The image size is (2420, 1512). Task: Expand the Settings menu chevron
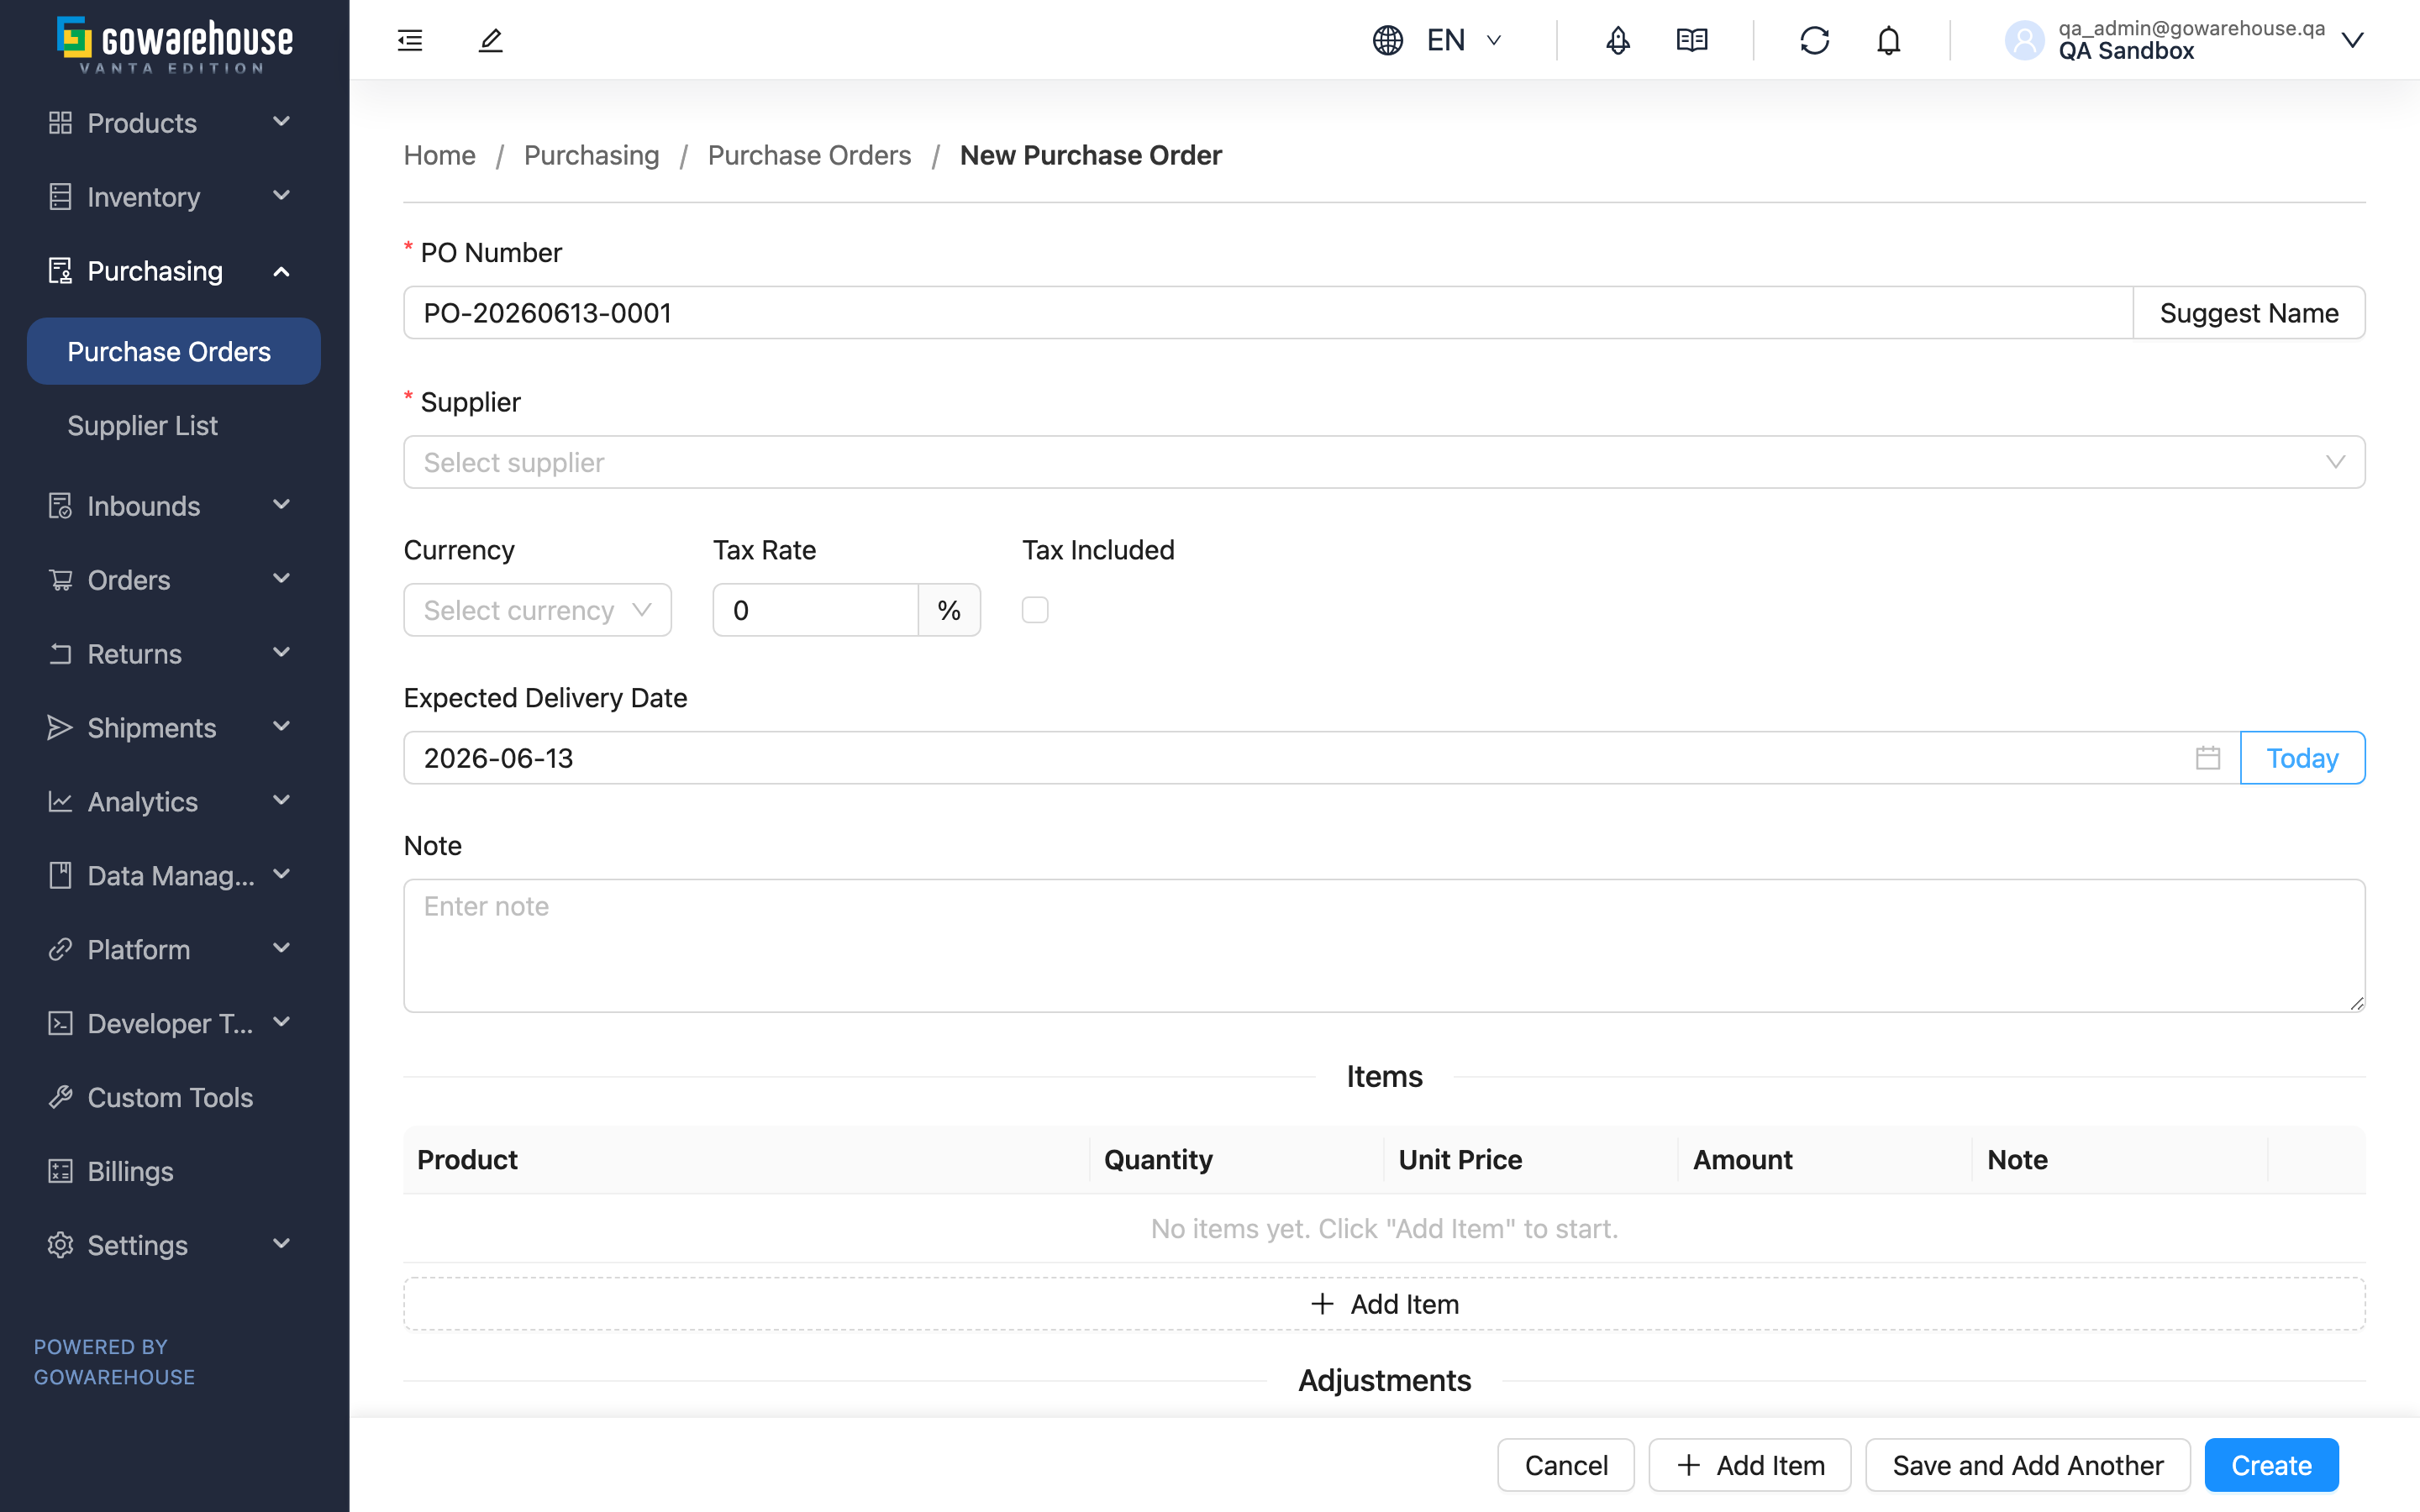(282, 1244)
